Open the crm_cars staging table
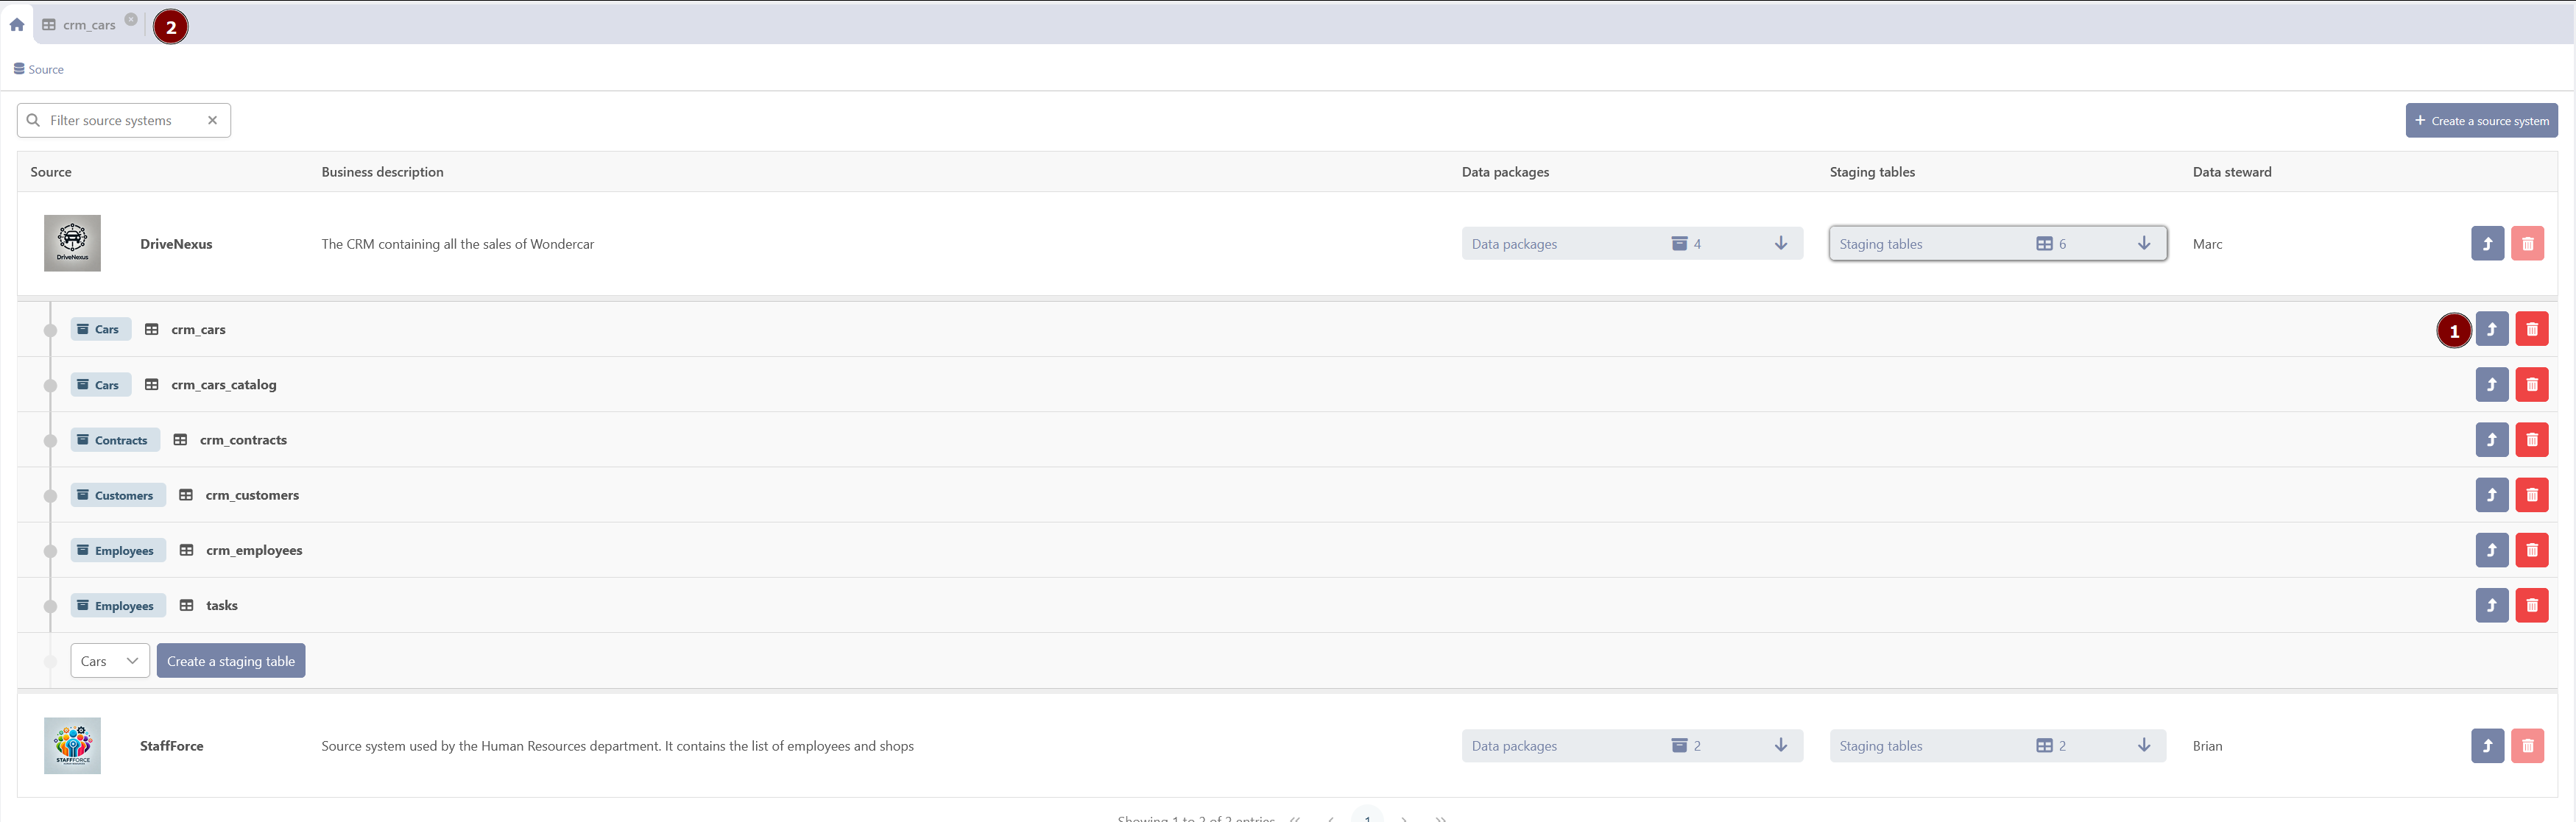The width and height of the screenshot is (2576, 822). 2491,329
